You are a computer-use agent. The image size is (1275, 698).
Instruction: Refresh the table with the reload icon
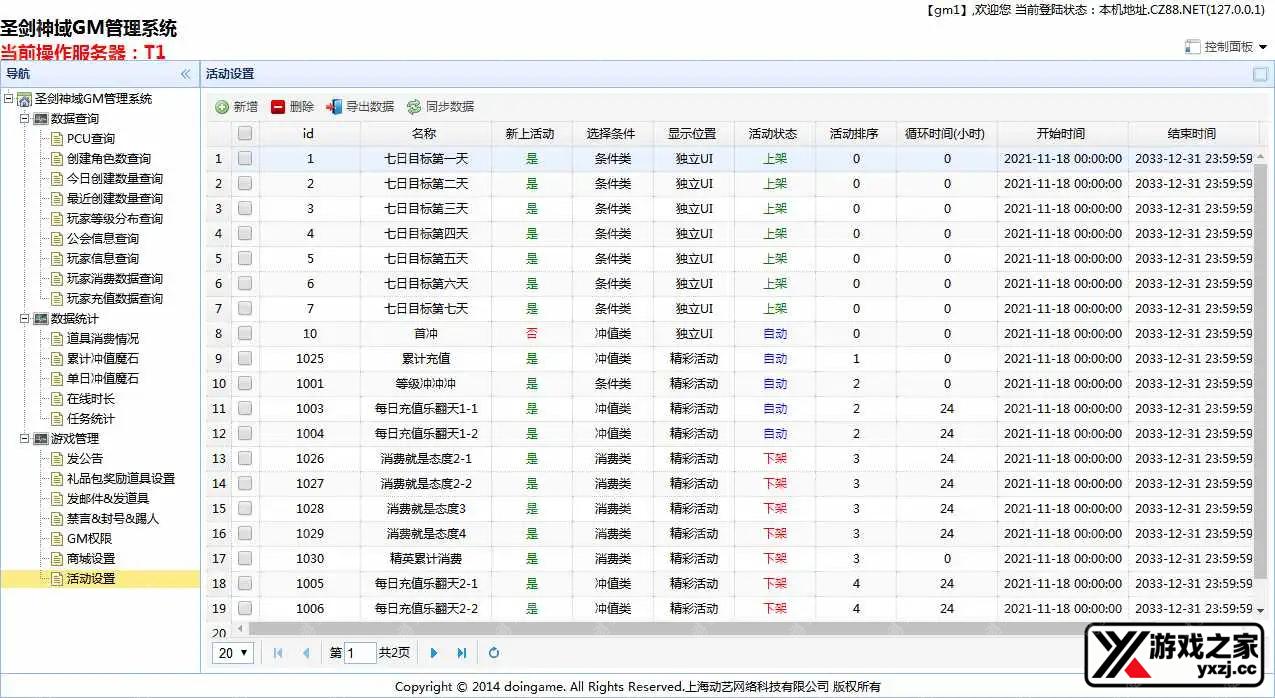coord(493,653)
